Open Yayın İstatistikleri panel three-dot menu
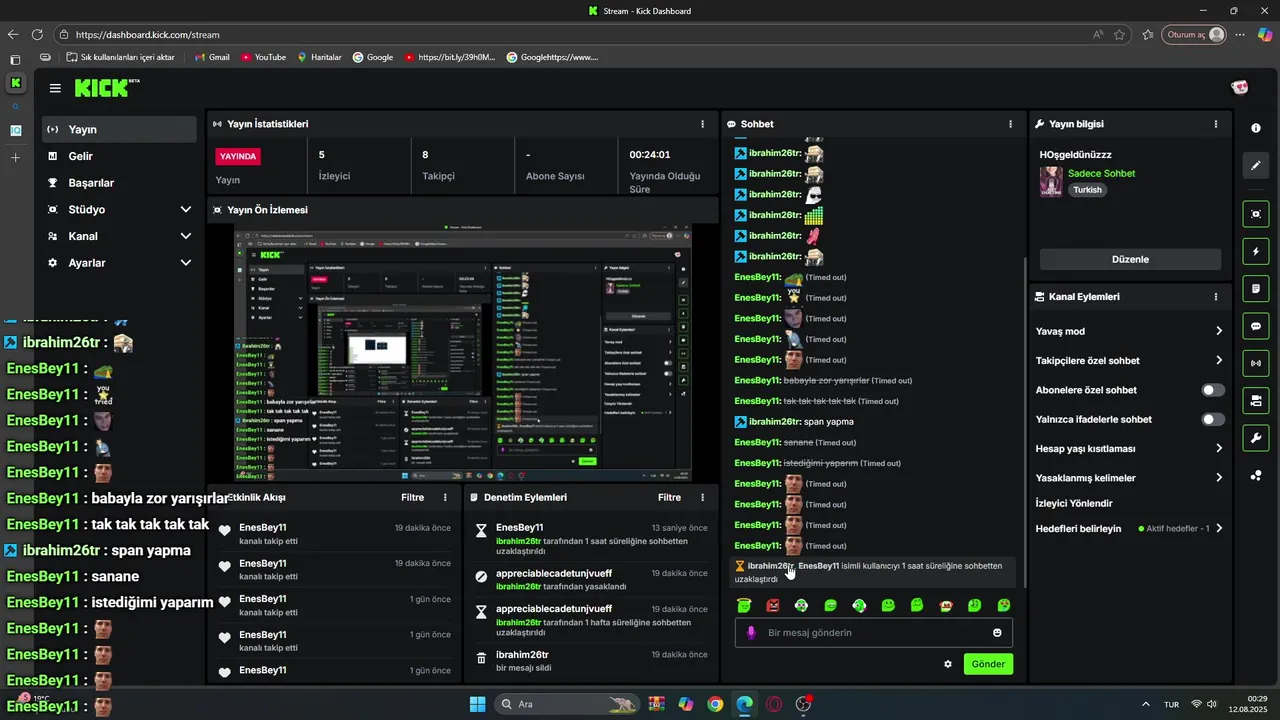 point(703,124)
